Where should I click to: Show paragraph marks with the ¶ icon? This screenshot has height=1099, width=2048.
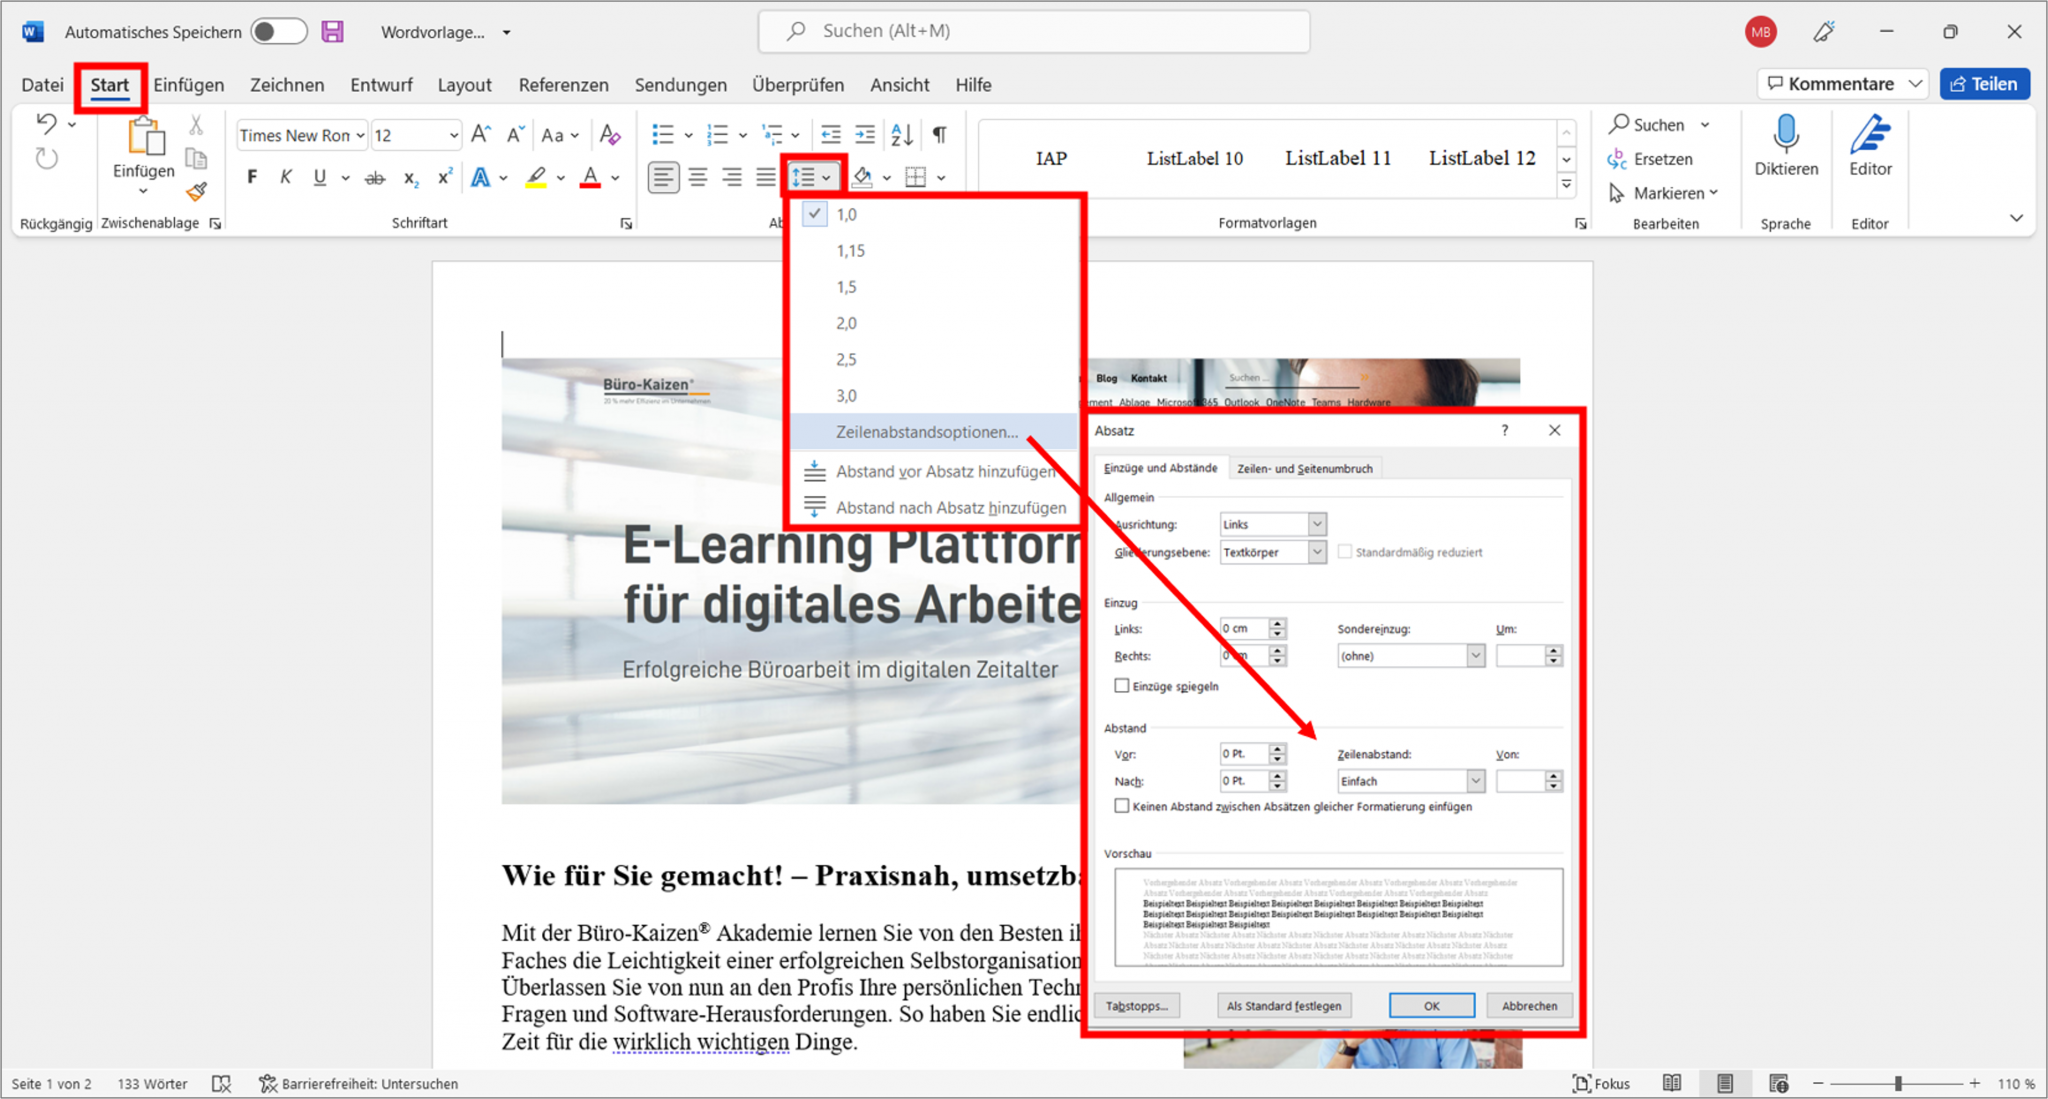tap(938, 134)
